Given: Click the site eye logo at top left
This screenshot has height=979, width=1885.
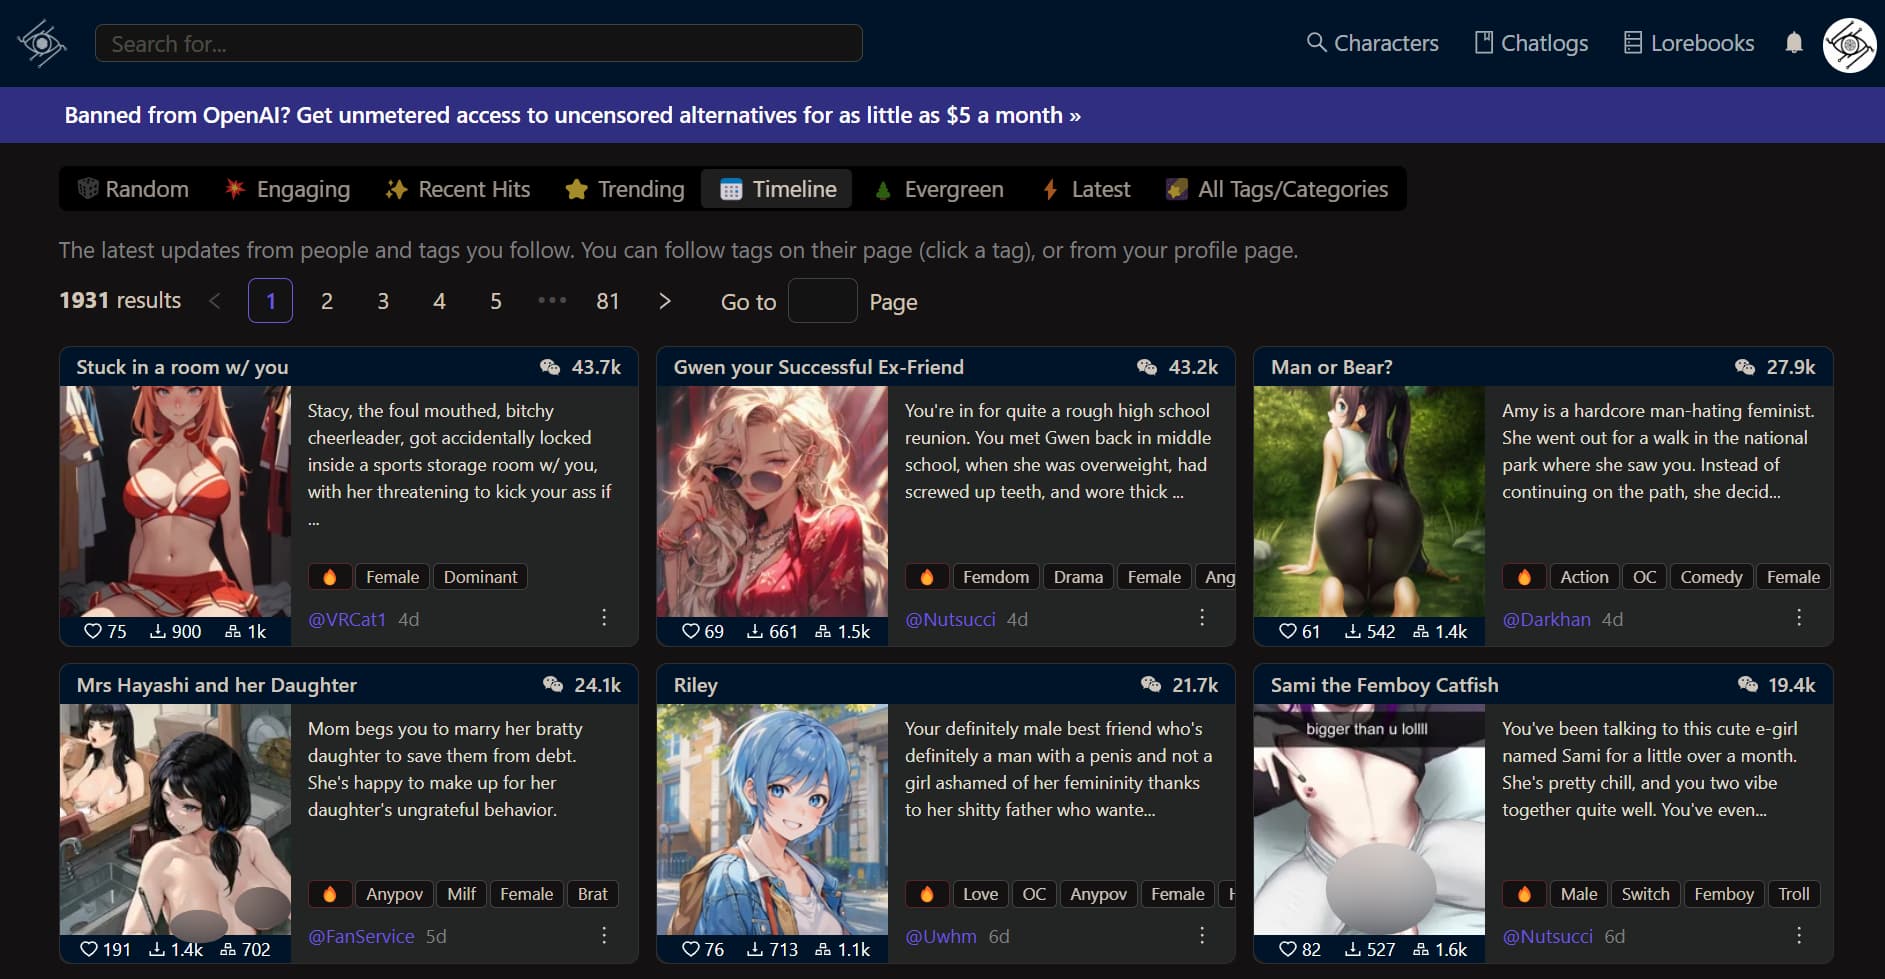Looking at the screenshot, I should (41, 43).
